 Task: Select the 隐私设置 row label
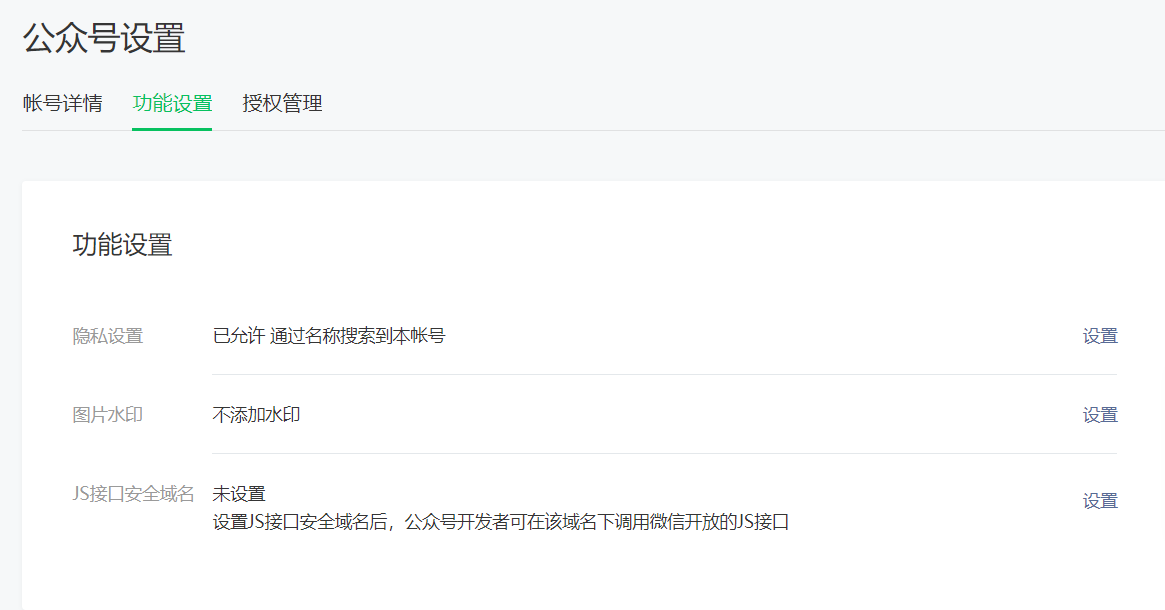(x=108, y=336)
